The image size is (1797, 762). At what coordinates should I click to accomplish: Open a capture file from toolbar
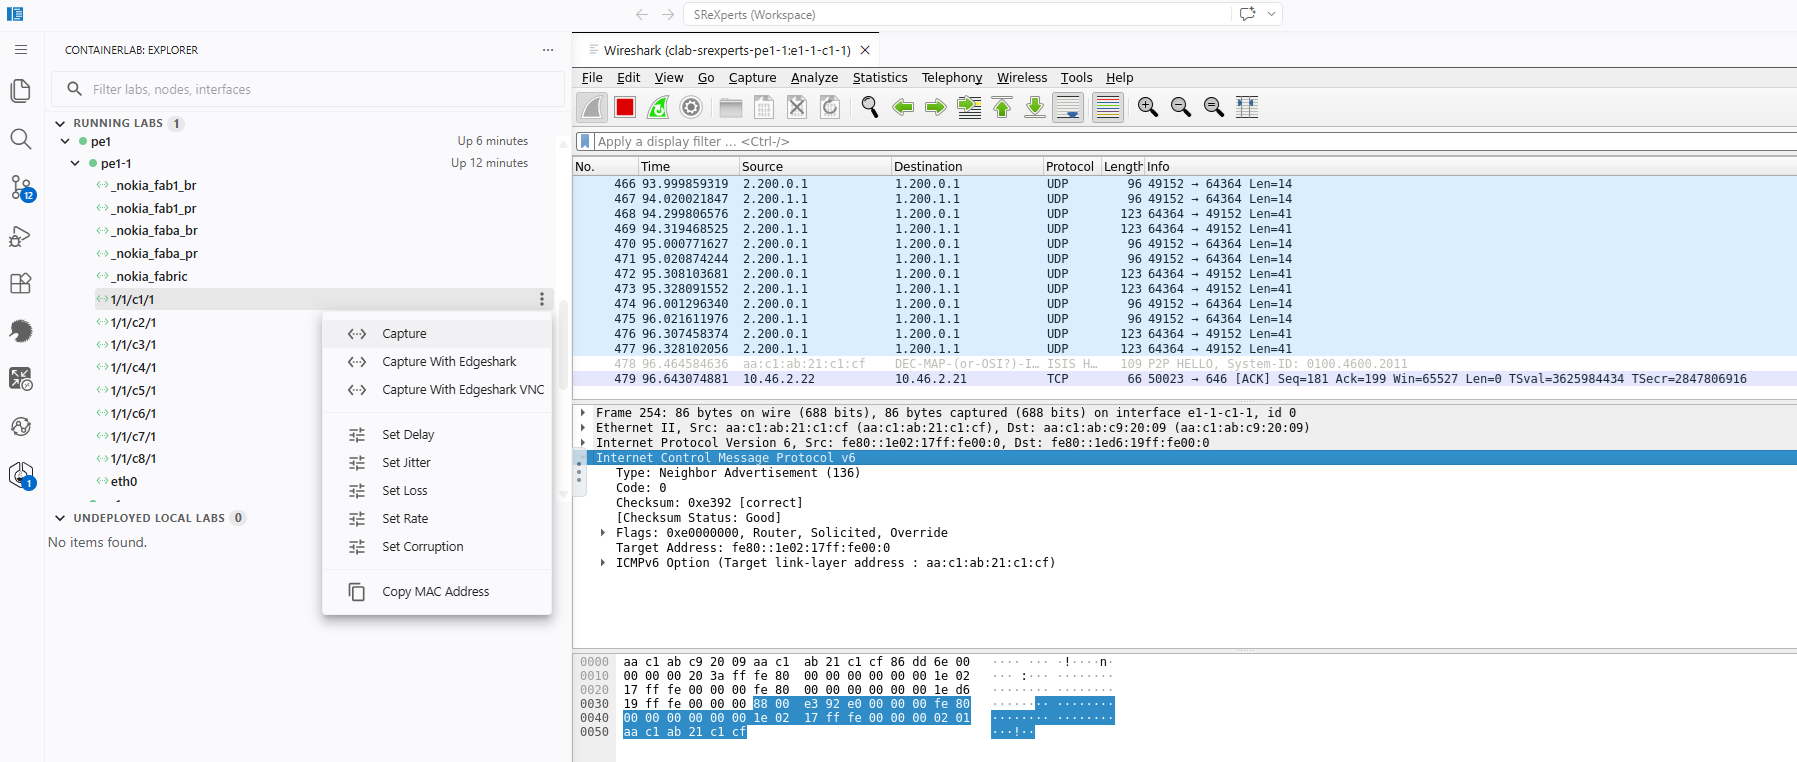731,107
